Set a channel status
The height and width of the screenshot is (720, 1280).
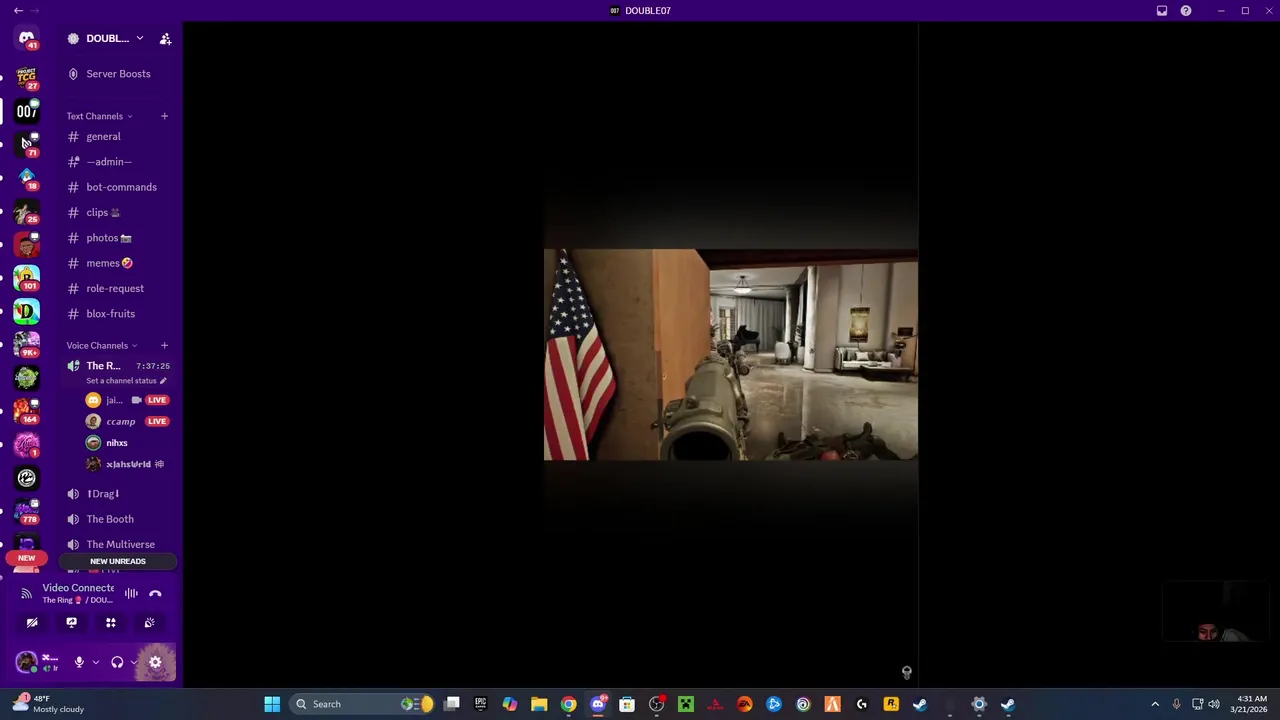point(126,381)
